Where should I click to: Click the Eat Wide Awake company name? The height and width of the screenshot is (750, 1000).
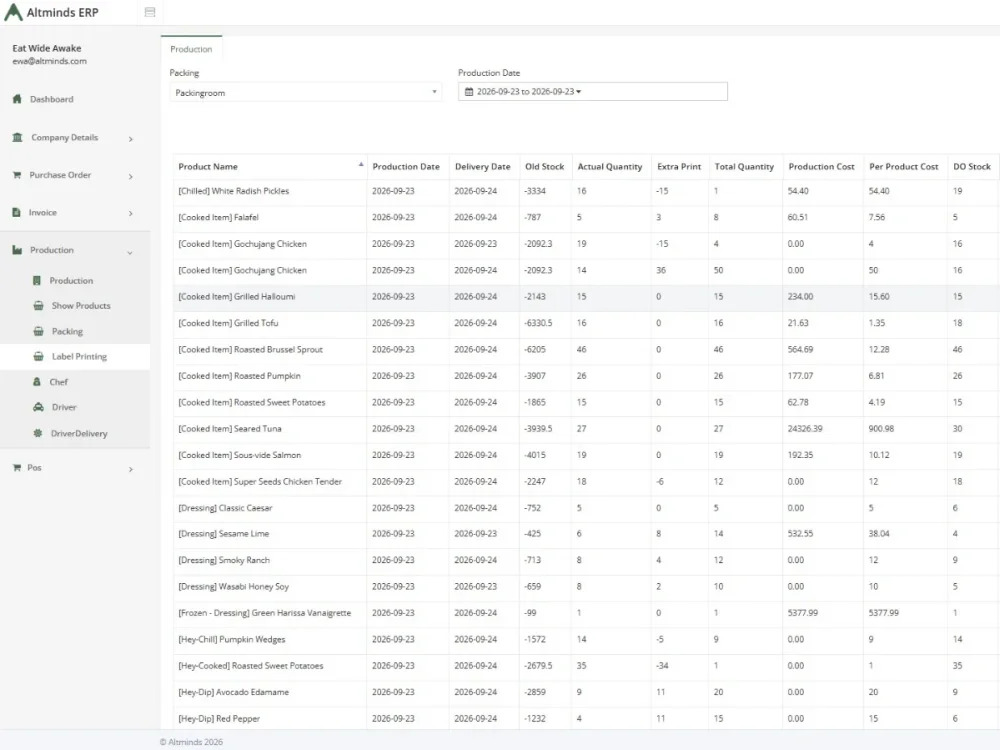(47, 48)
